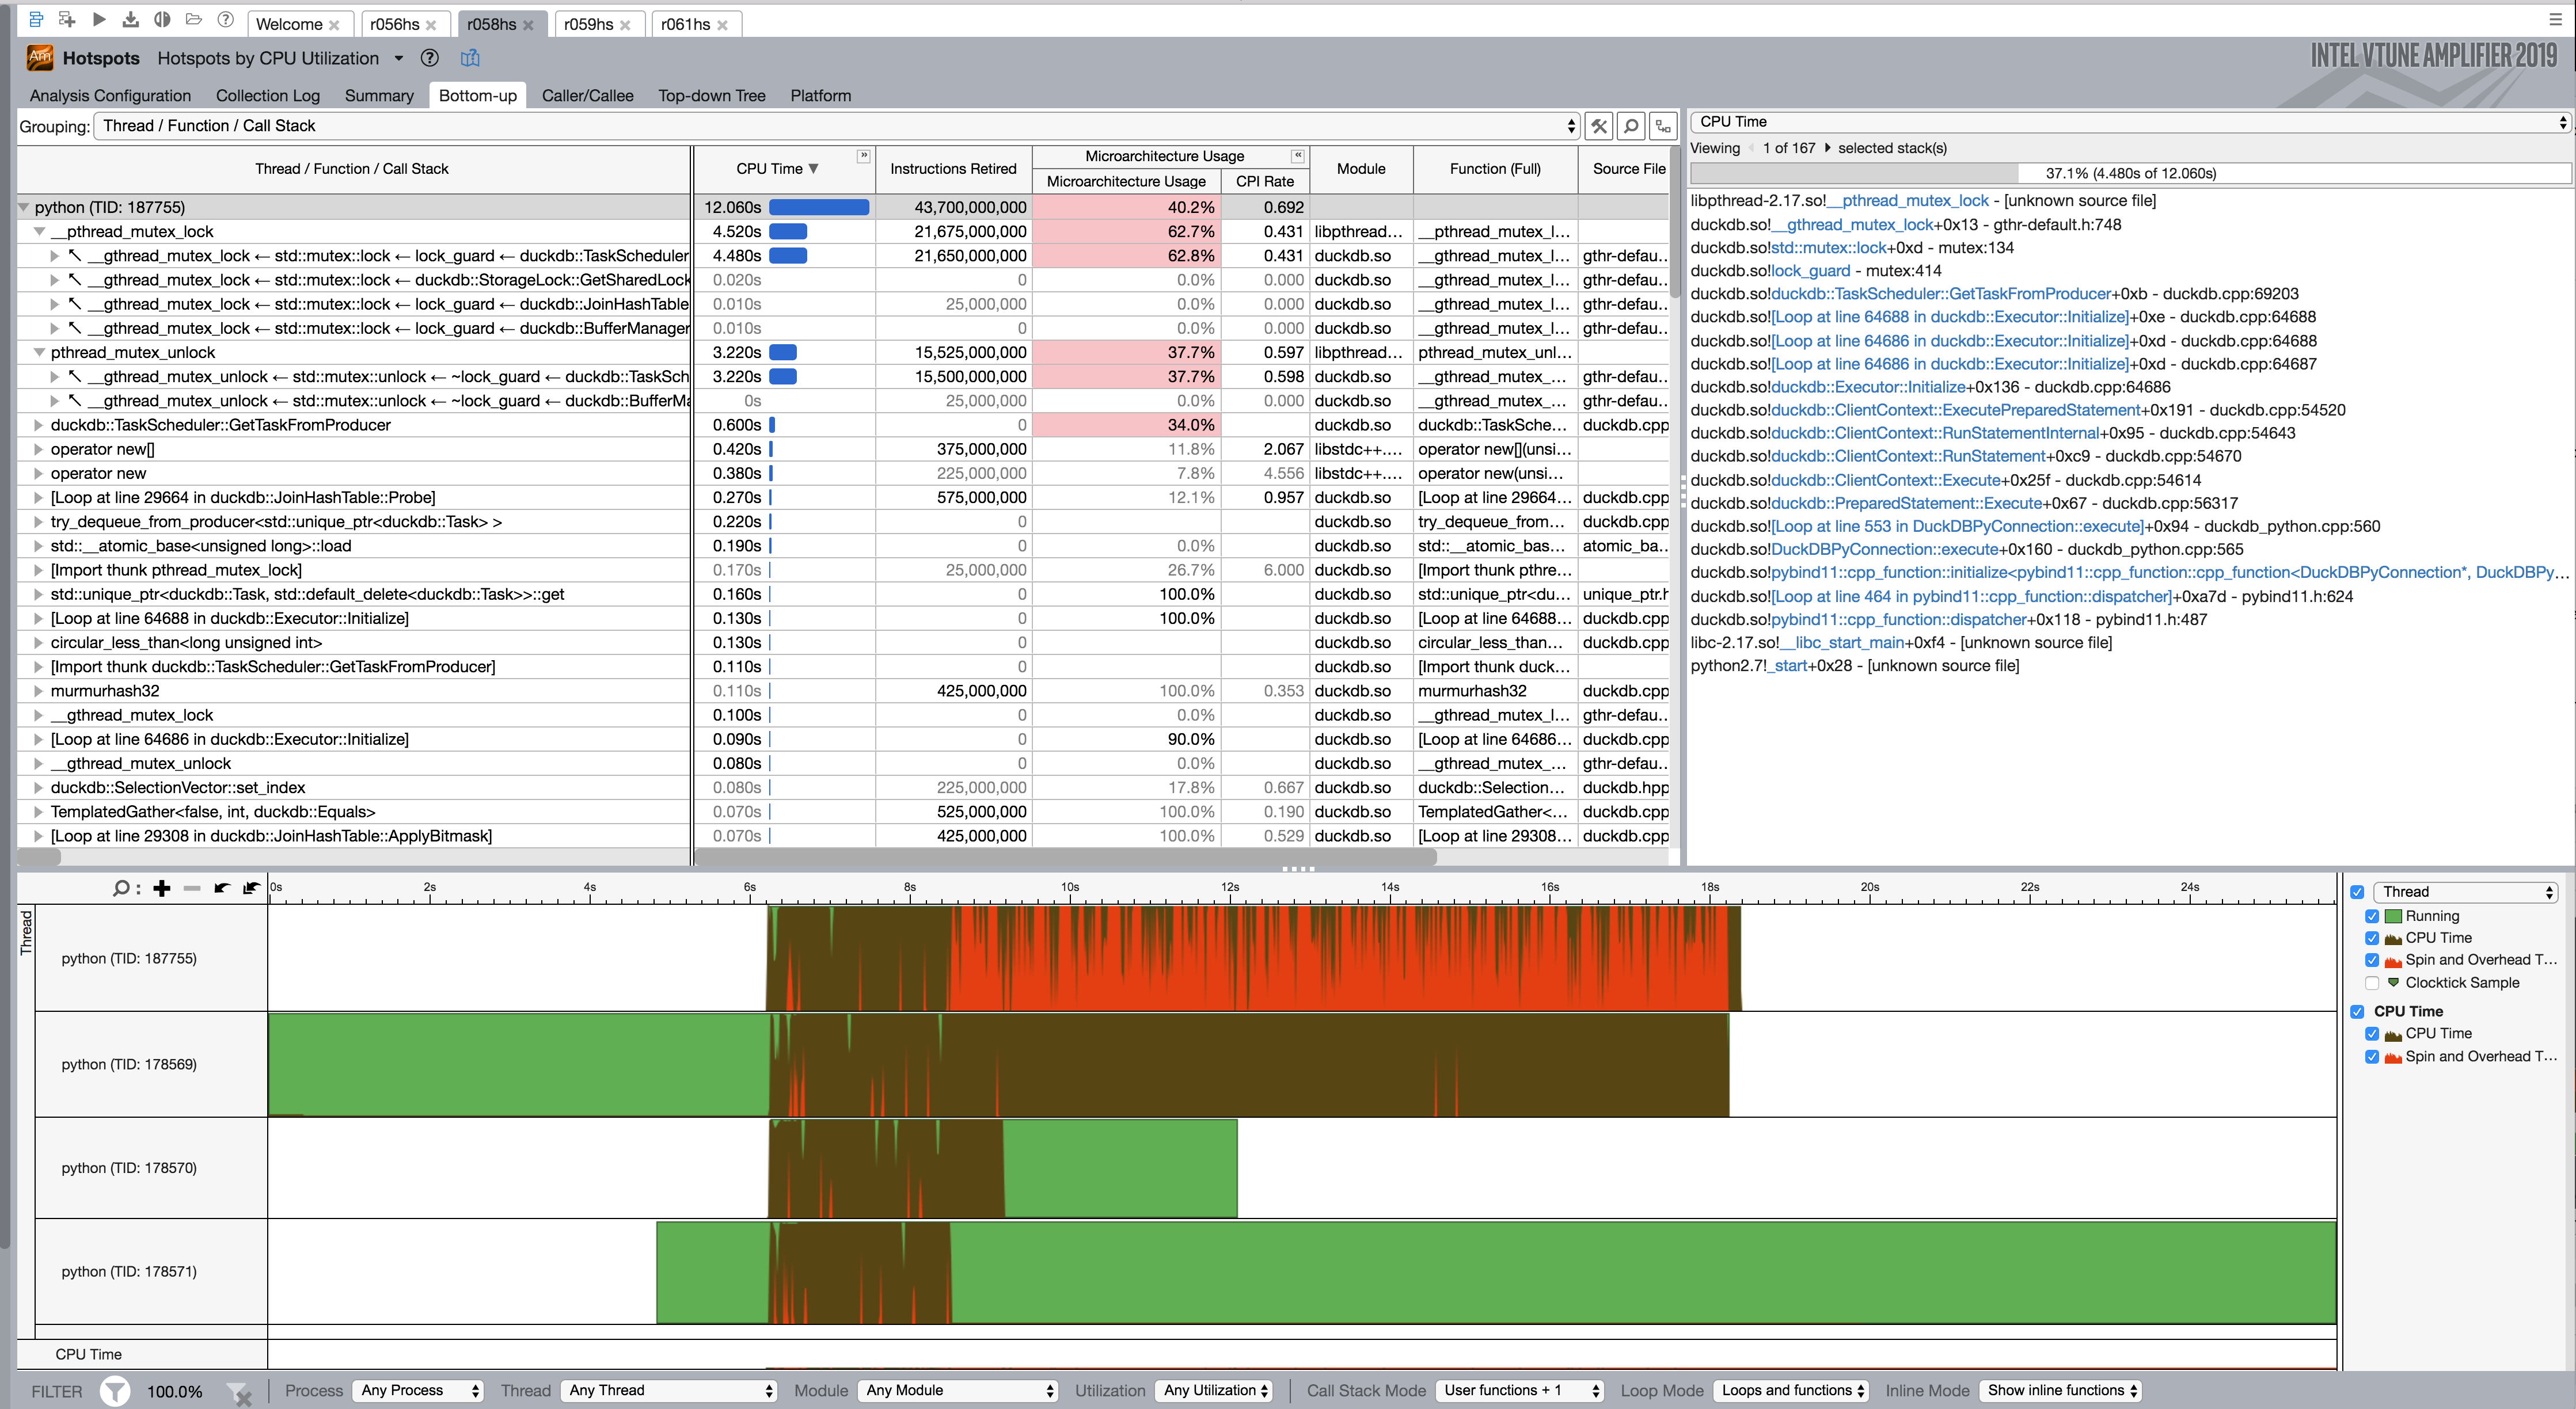Enable the Clocktick Sample checkbox
The height and width of the screenshot is (1409, 2576).
pyautogui.click(x=2372, y=983)
